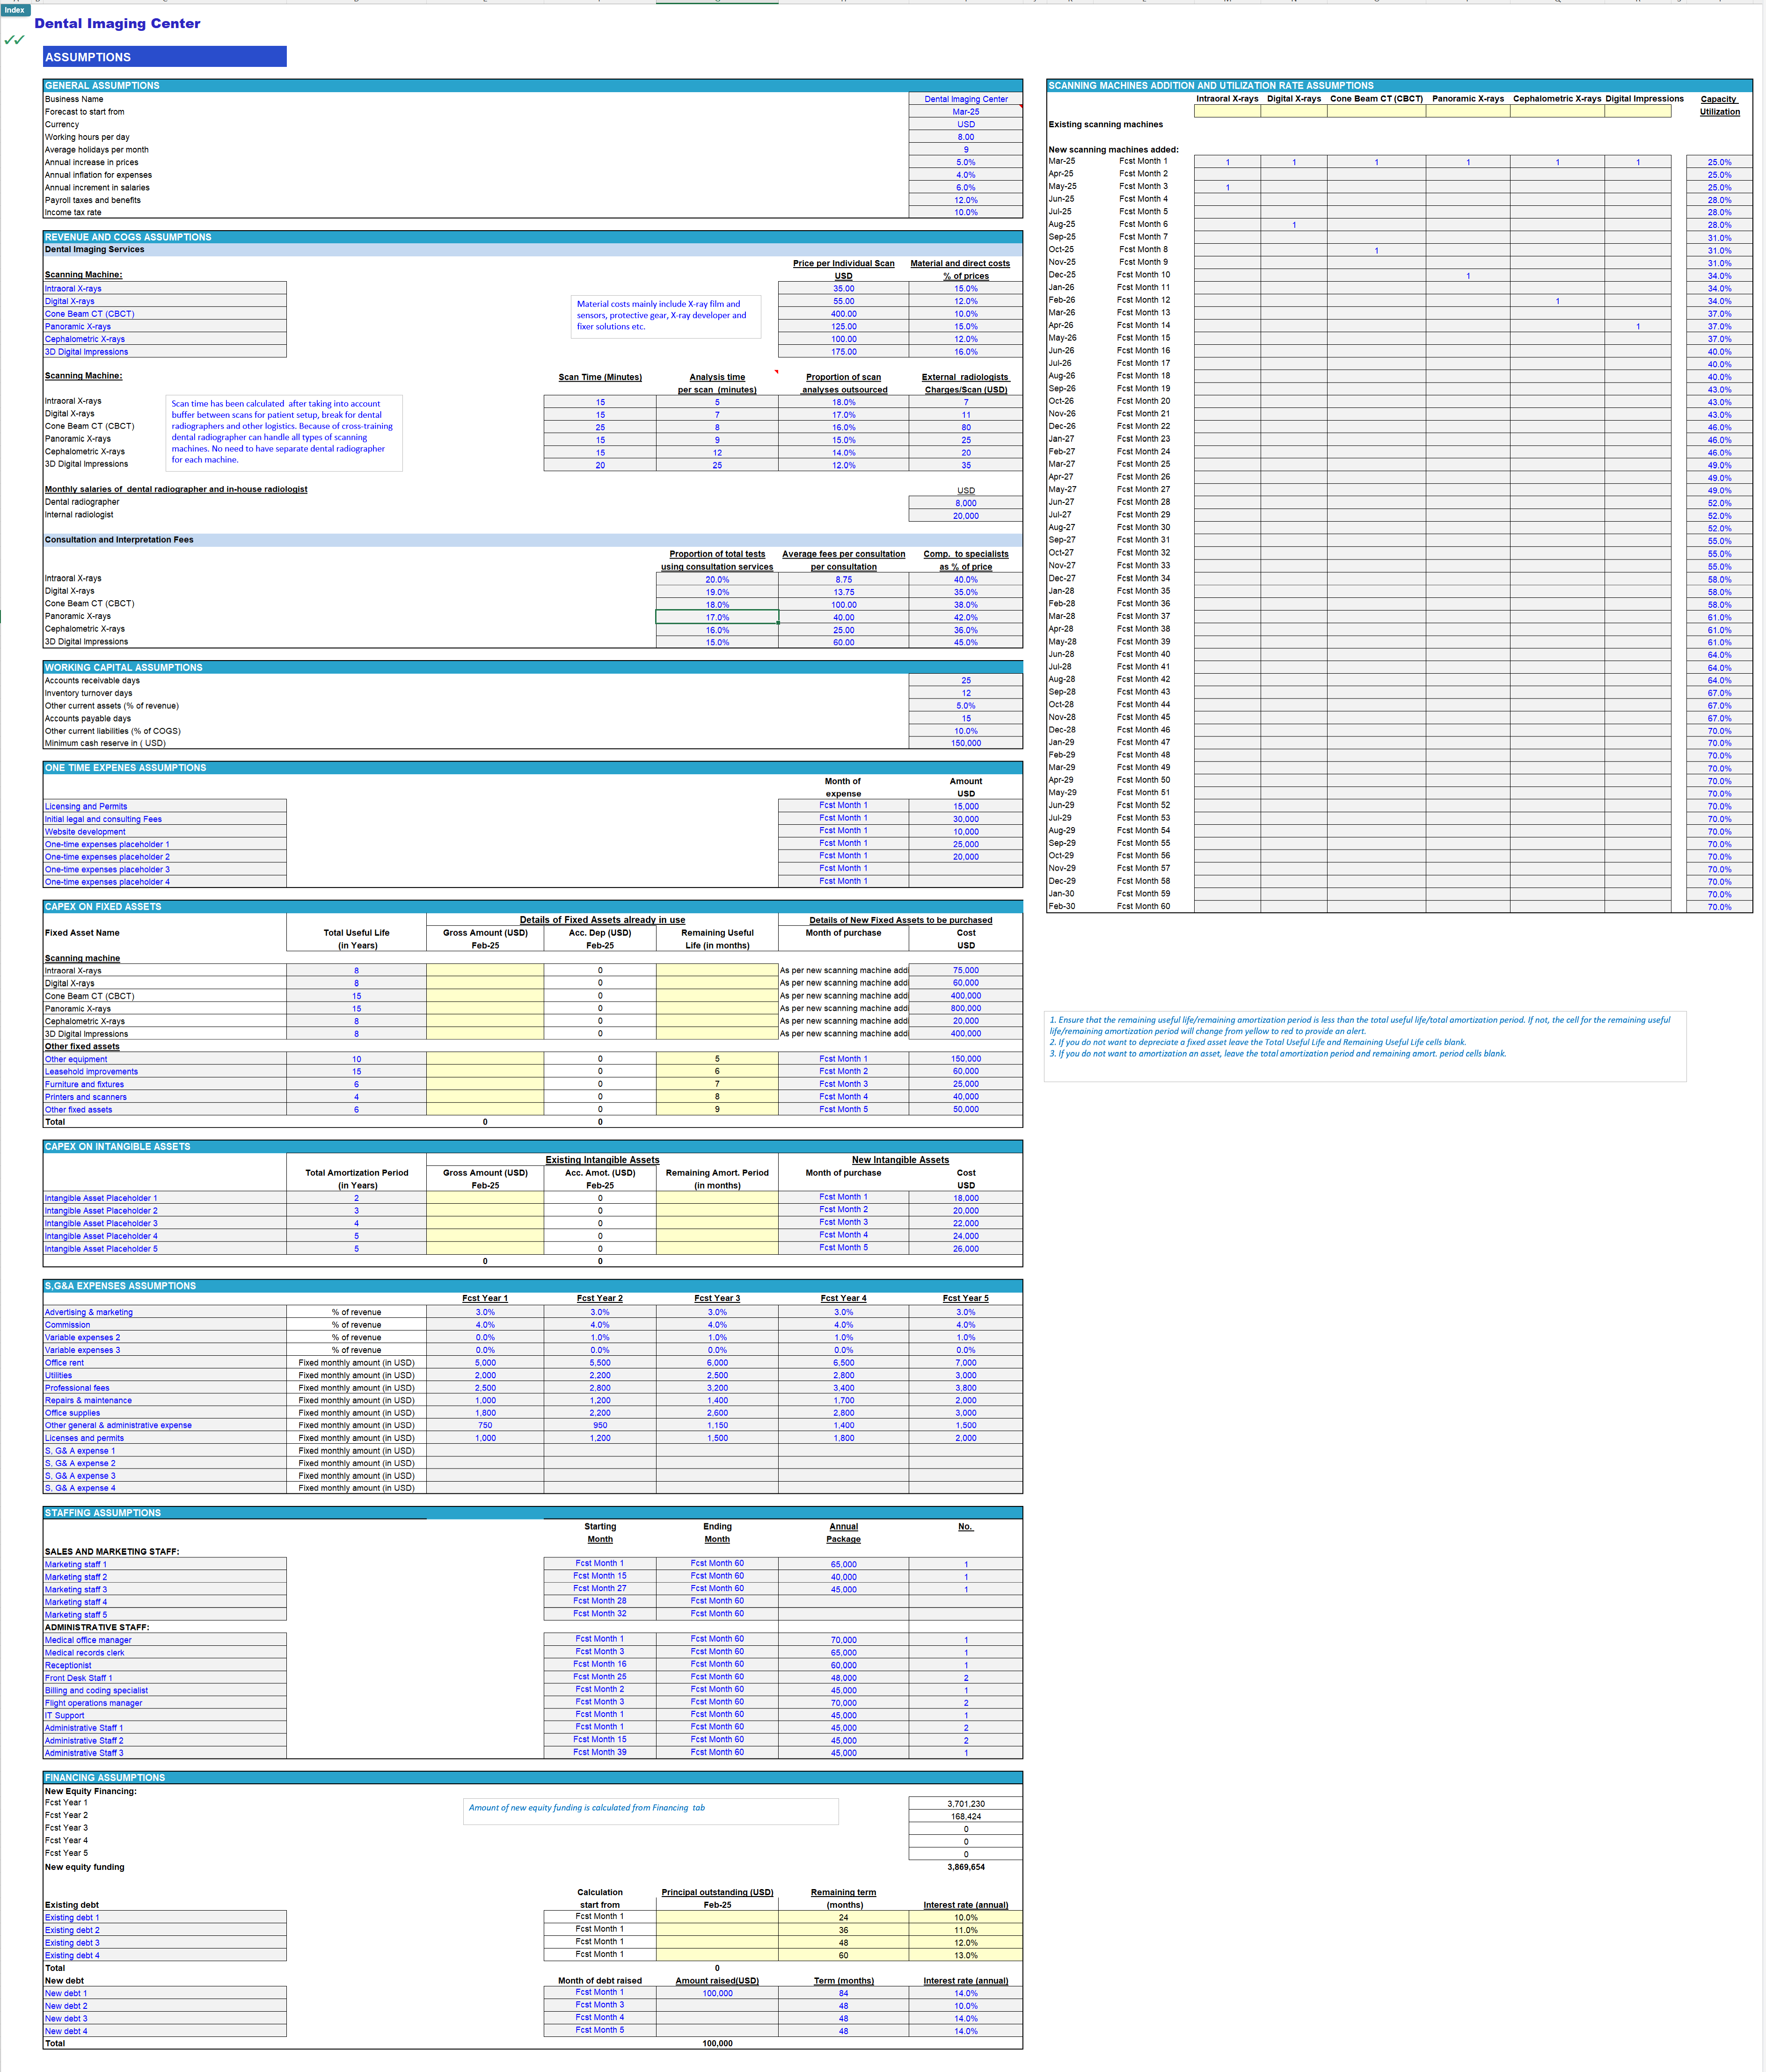
Task: Select Utilities Fcst Year 5 value 3,000
Action: point(965,1375)
